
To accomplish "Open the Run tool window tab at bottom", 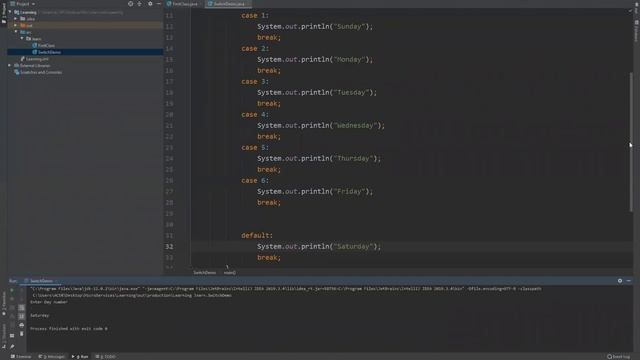I will click(x=80, y=357).
